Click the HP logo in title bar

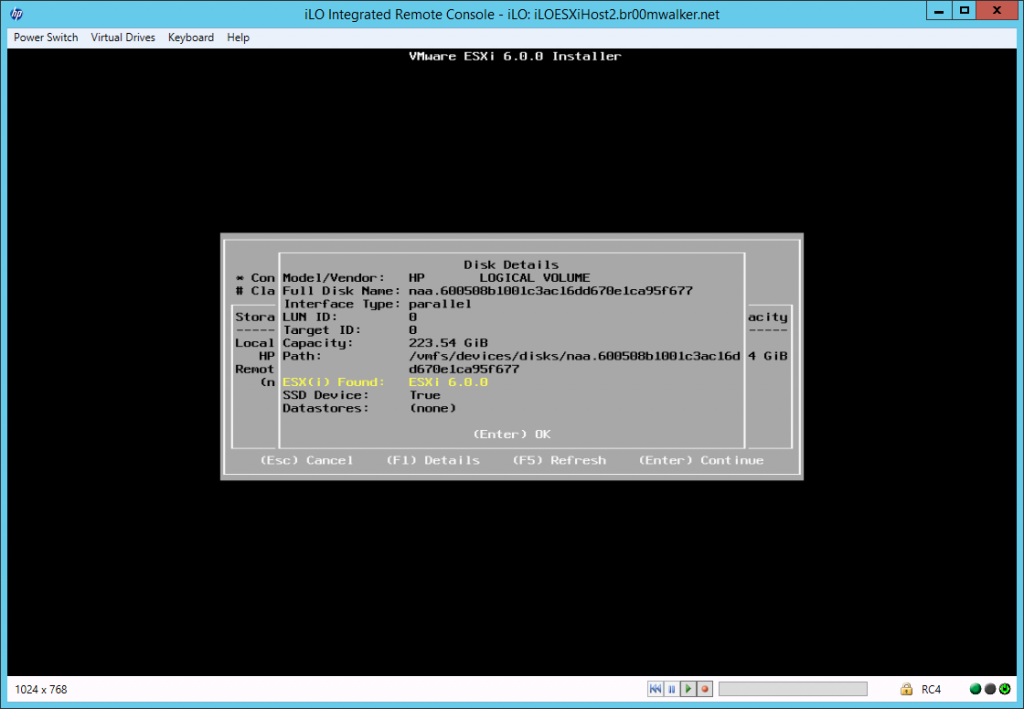tap(16, 14)
